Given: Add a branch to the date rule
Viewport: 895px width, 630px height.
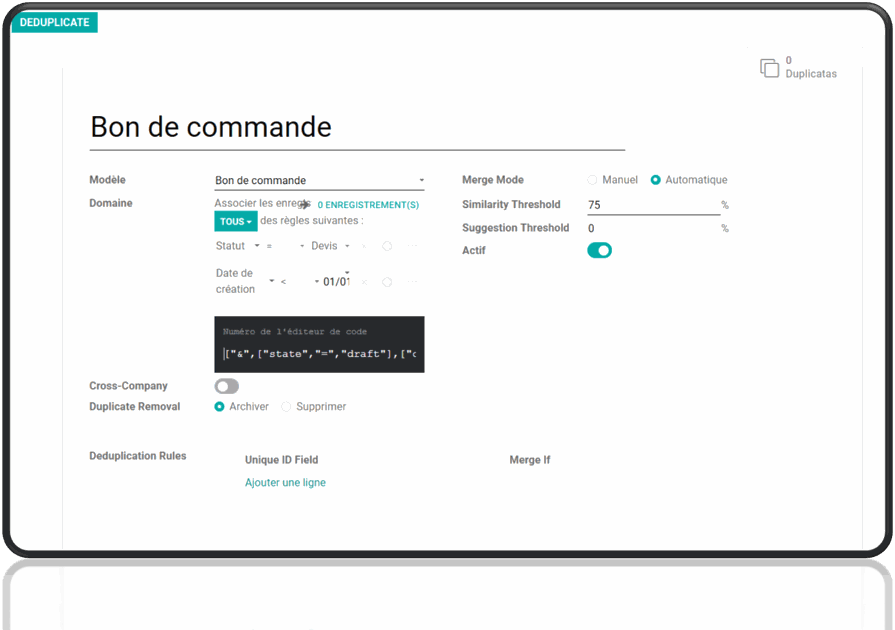Looking at the screenshot, I should (412, 281).
